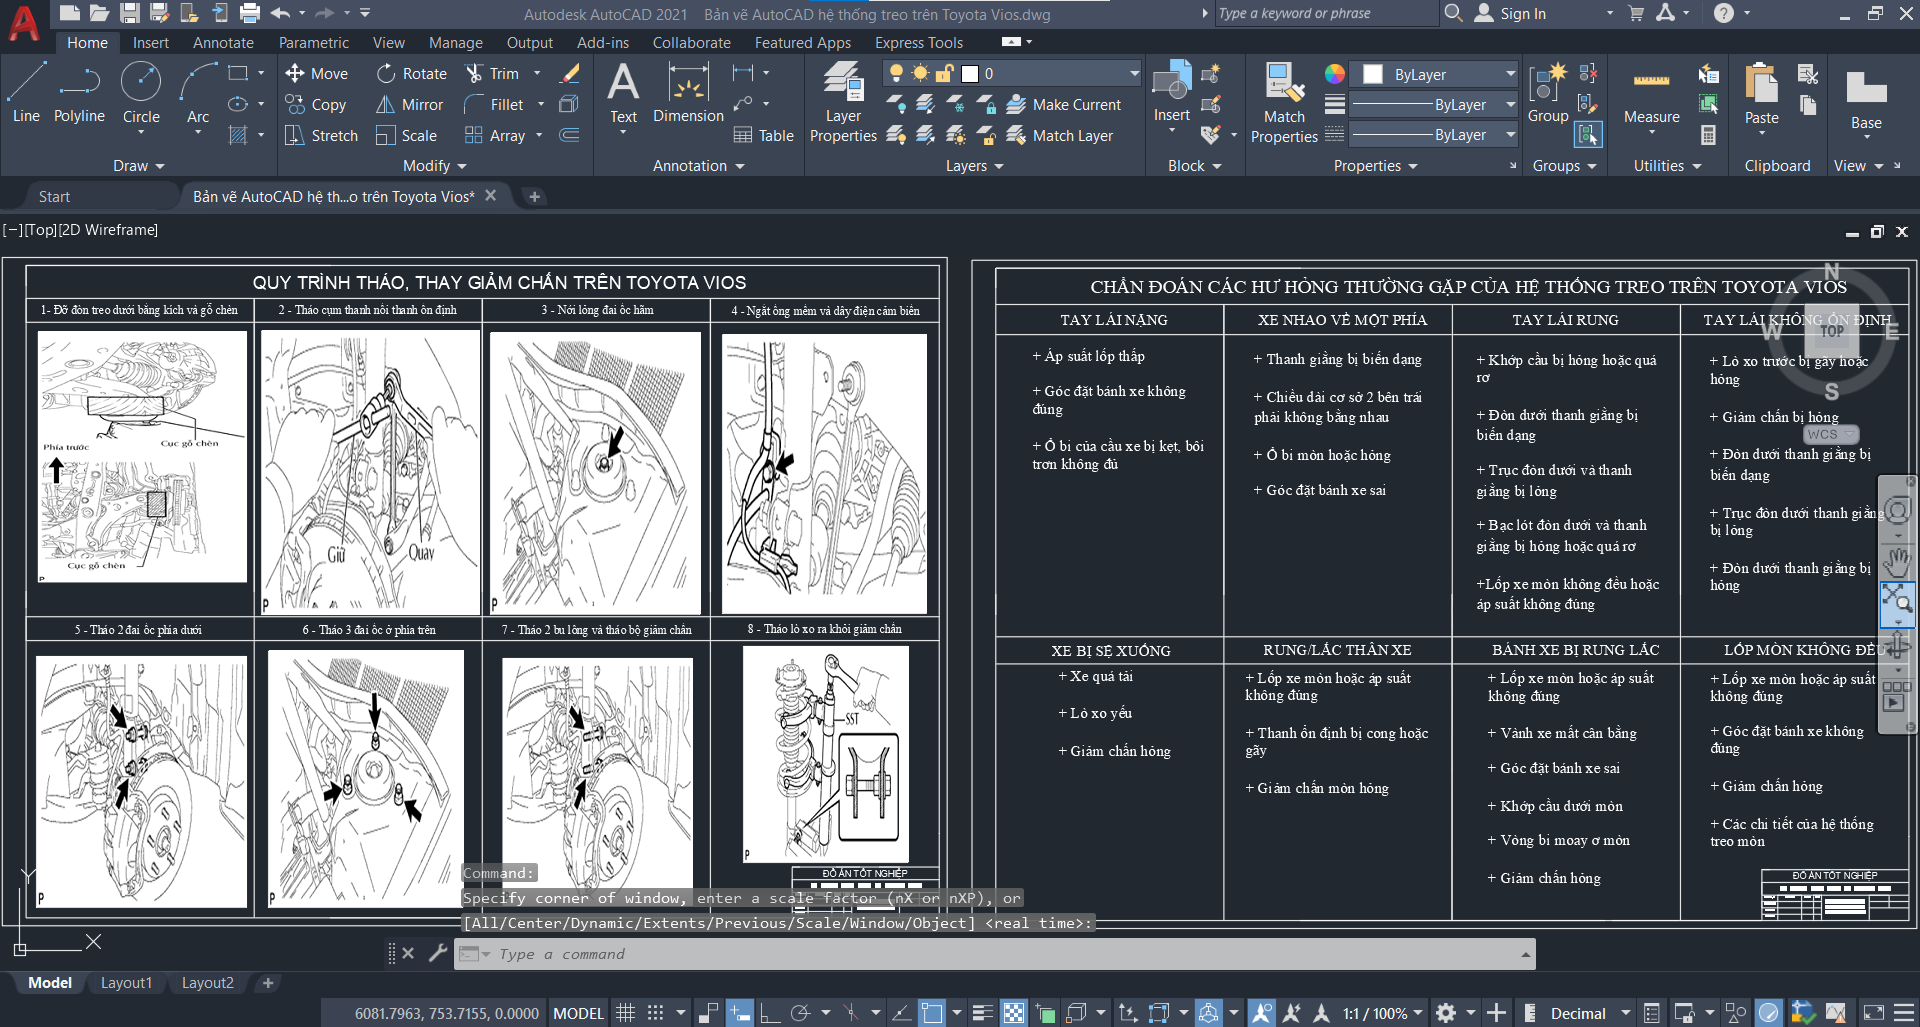This screenshot has width=1920, height=1027.
Task: Click the Group tool
Action: 1548,92
